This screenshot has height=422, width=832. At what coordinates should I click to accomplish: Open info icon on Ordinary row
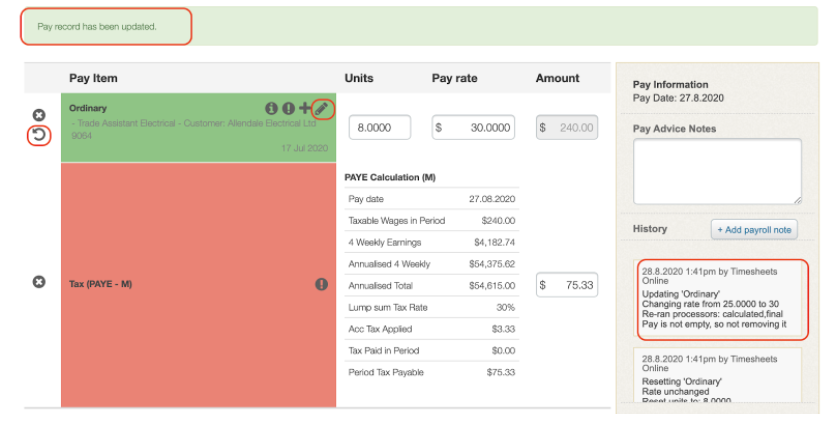[271, 108]
